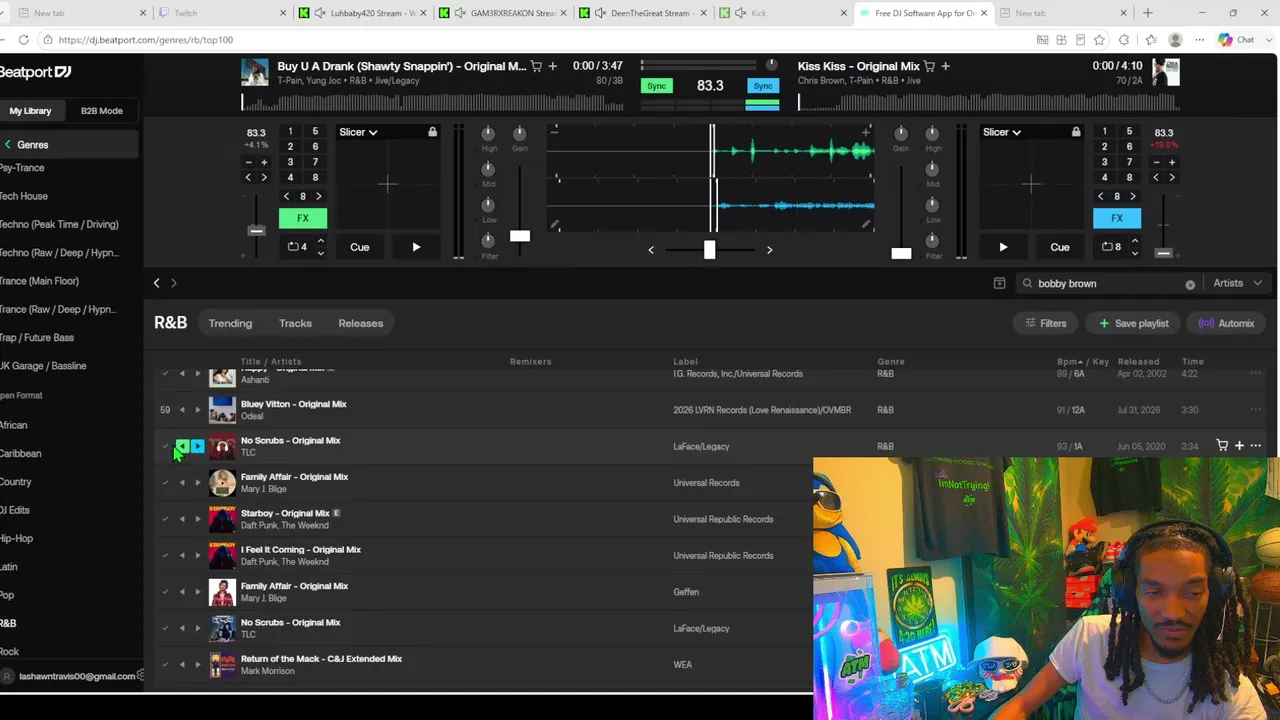The image size is (1280, 720).
Task: Focus the search field containing bobby brown
Action: [x=1108, y=283]
